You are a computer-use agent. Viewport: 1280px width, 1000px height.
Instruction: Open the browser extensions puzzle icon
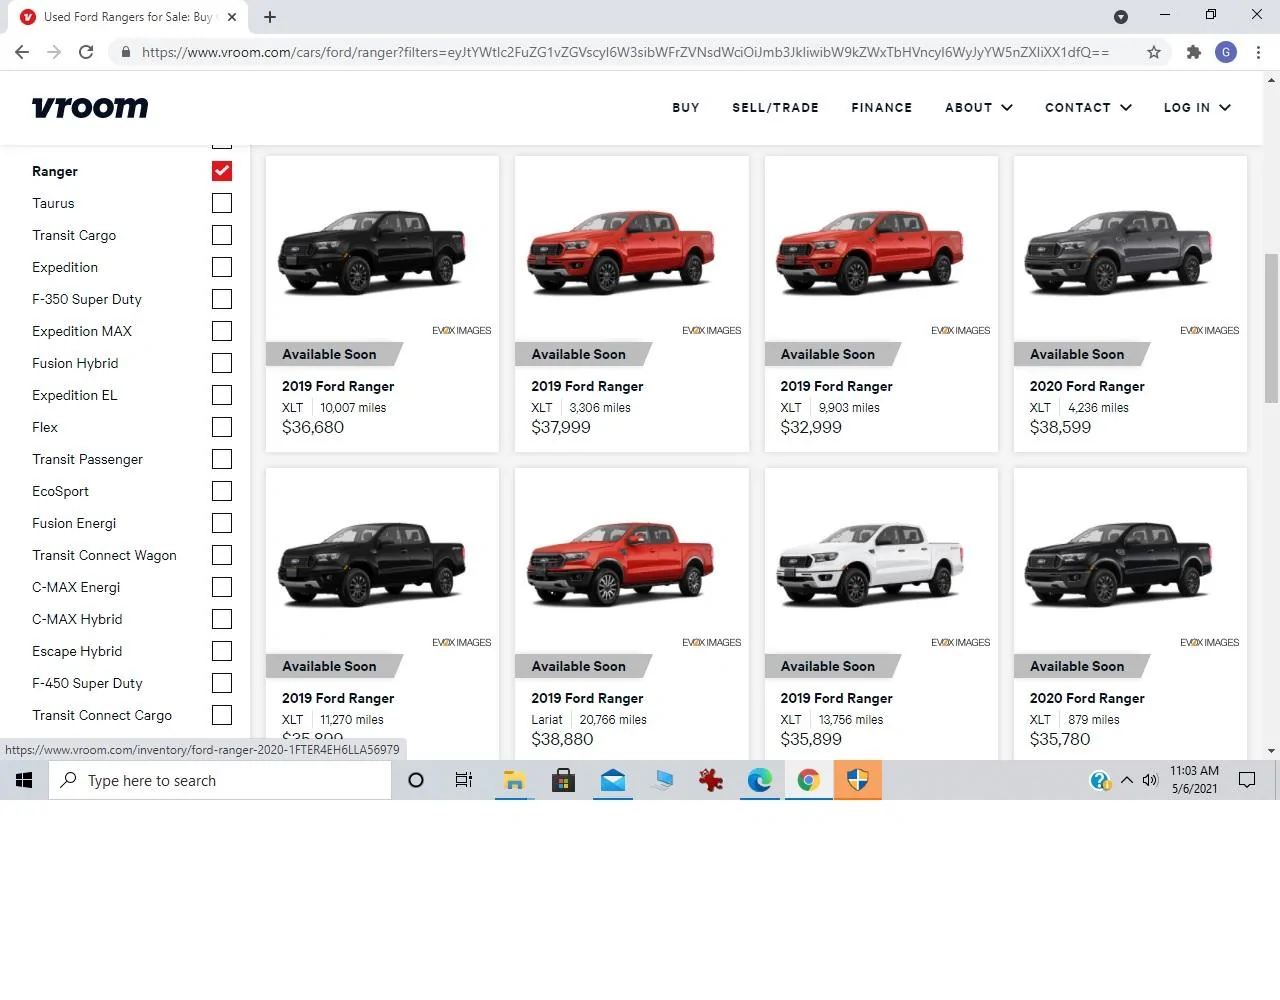point(1193,52)
